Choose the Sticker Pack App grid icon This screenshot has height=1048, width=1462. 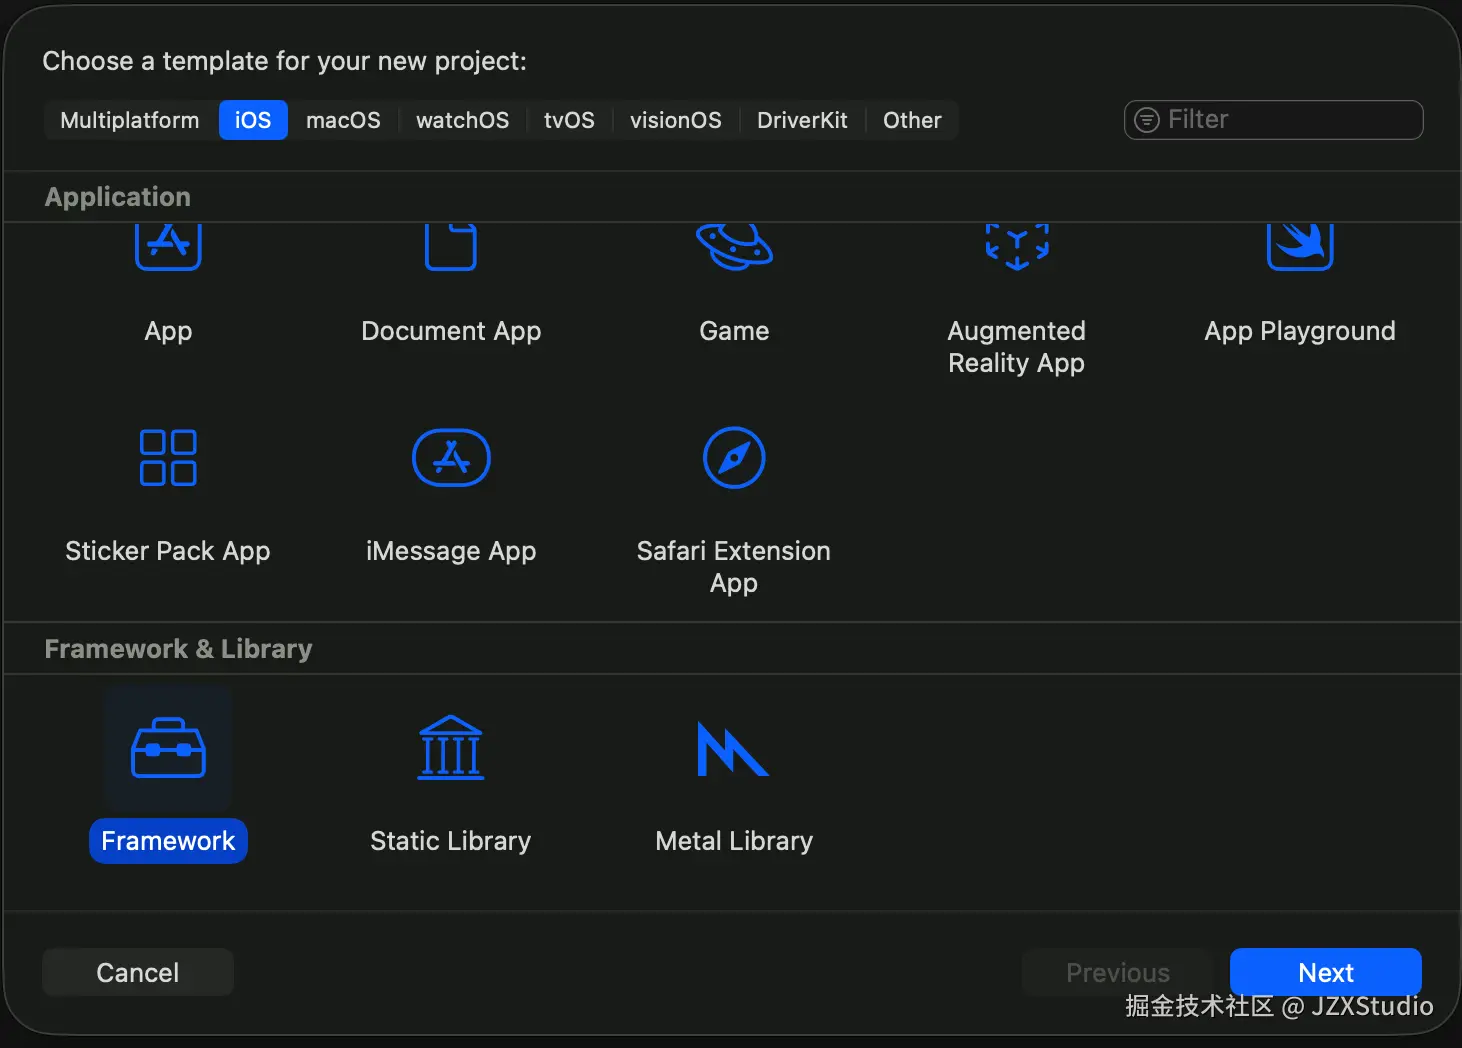click(168, 458)
